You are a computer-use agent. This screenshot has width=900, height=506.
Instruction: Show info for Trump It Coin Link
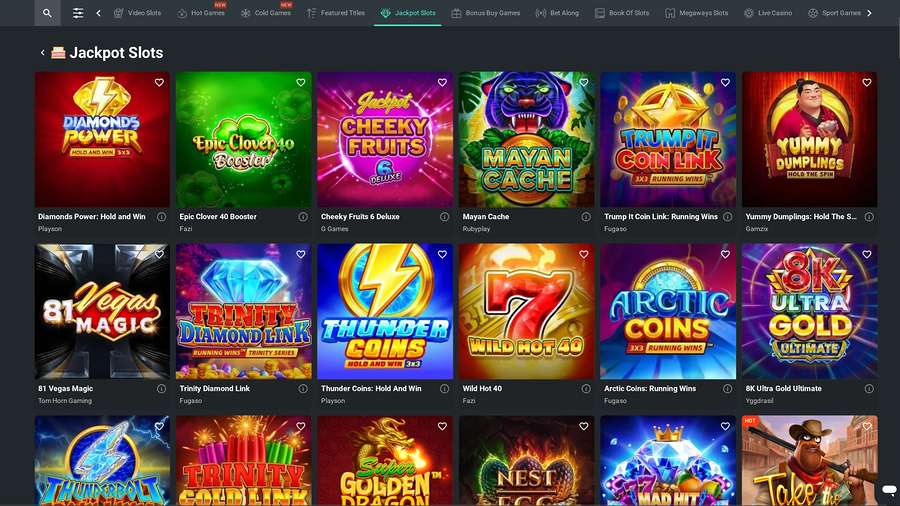tap(727, 217)
